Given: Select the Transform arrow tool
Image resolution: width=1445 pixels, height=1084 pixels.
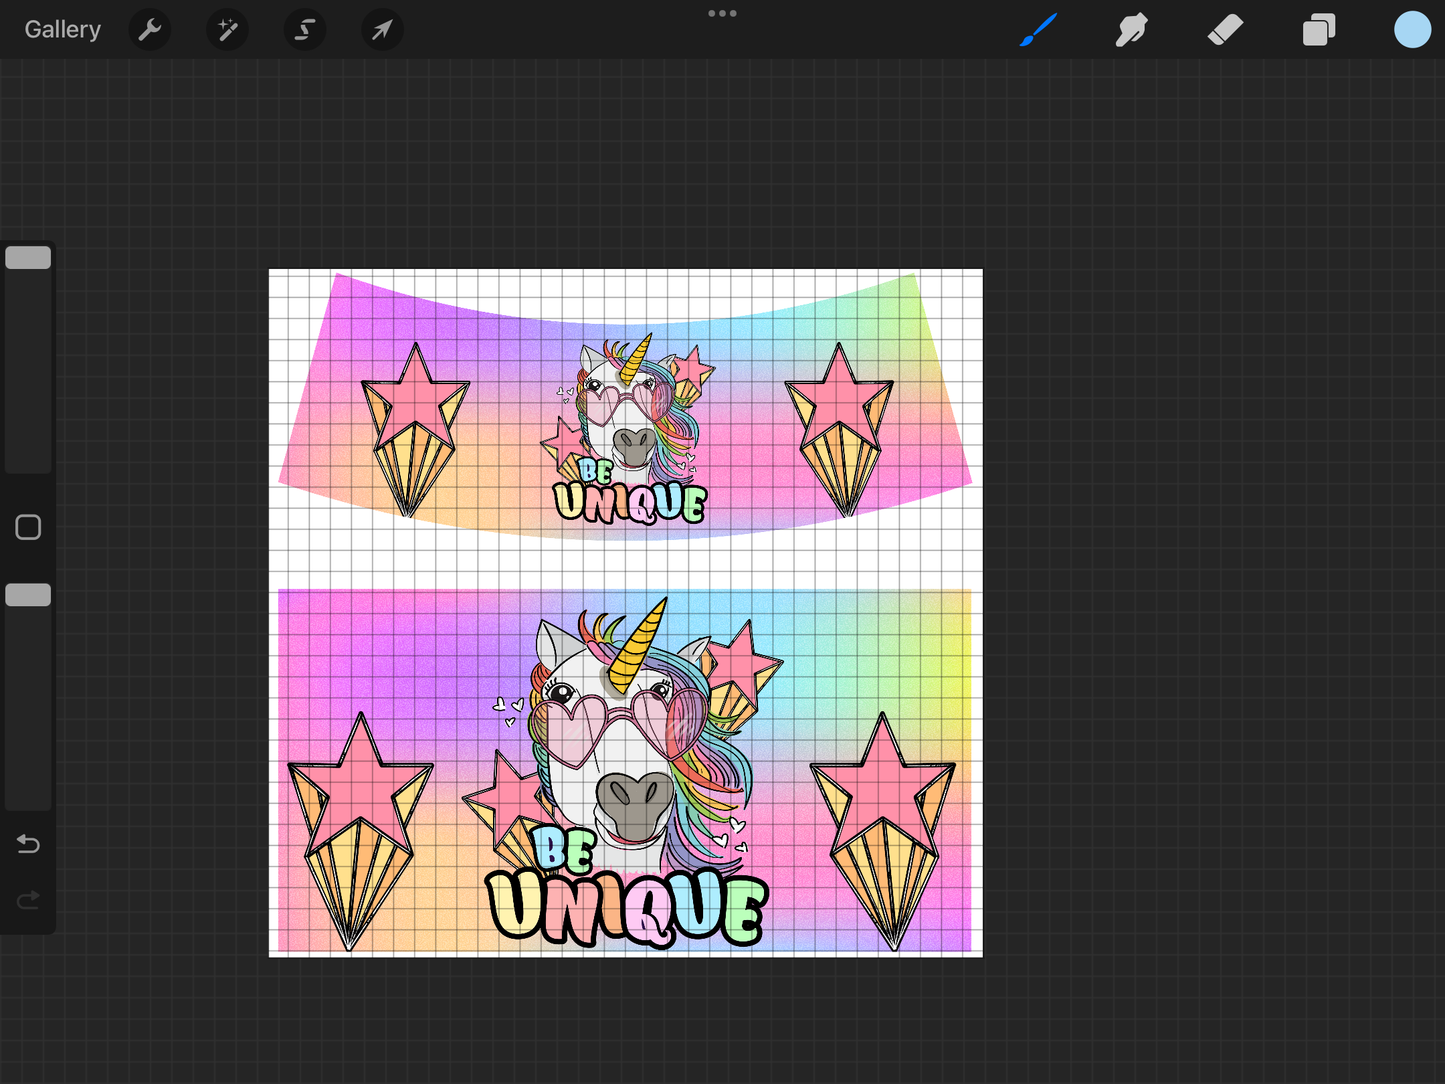Looking at the screenshot, I should (381, 29).
